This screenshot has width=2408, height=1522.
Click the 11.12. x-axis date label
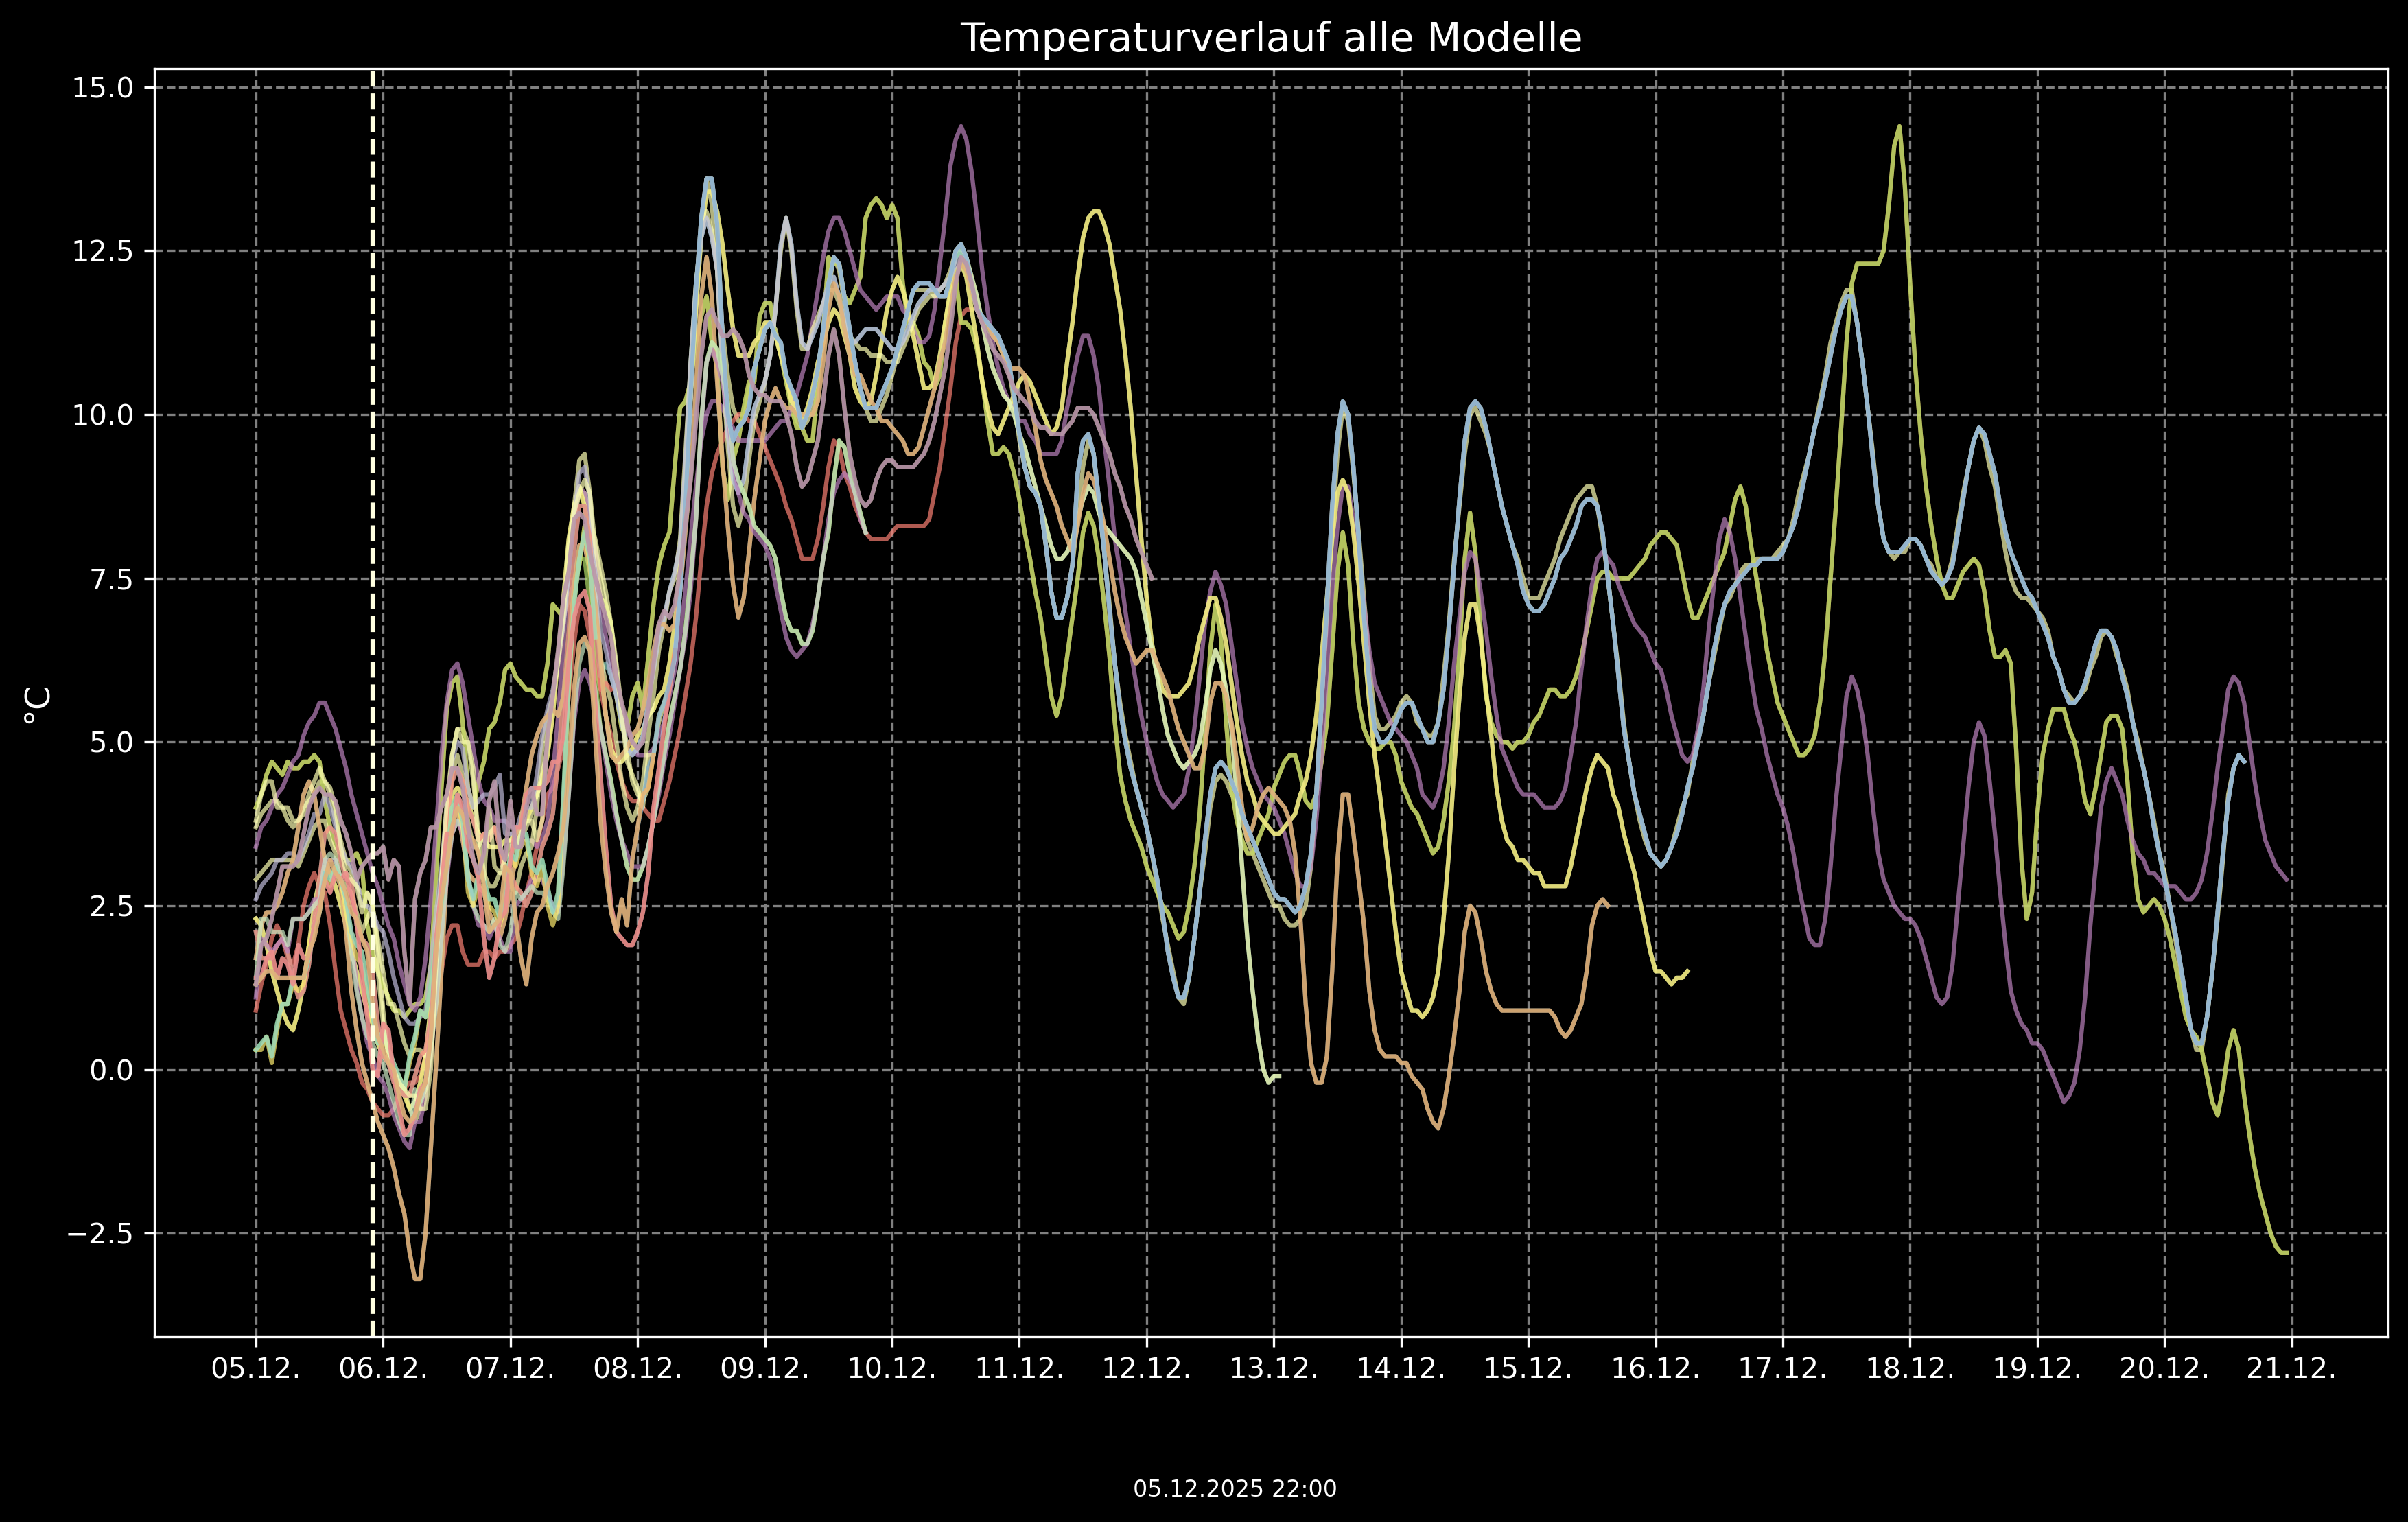point(1019,1369)
